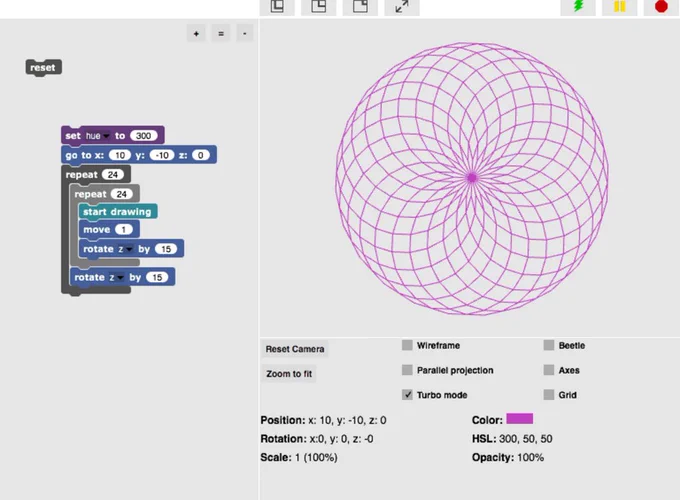
Task: Click the magenta spiral drawing in the 3D view
Action: (472, 178)
